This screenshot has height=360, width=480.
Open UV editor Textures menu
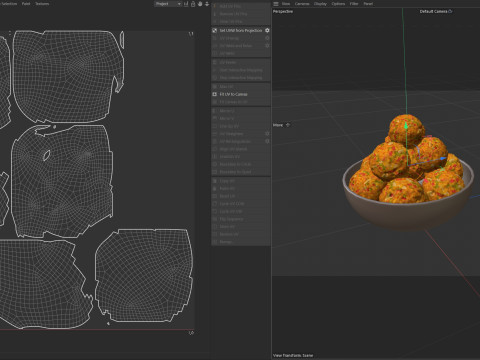click(x=42, y=4)
